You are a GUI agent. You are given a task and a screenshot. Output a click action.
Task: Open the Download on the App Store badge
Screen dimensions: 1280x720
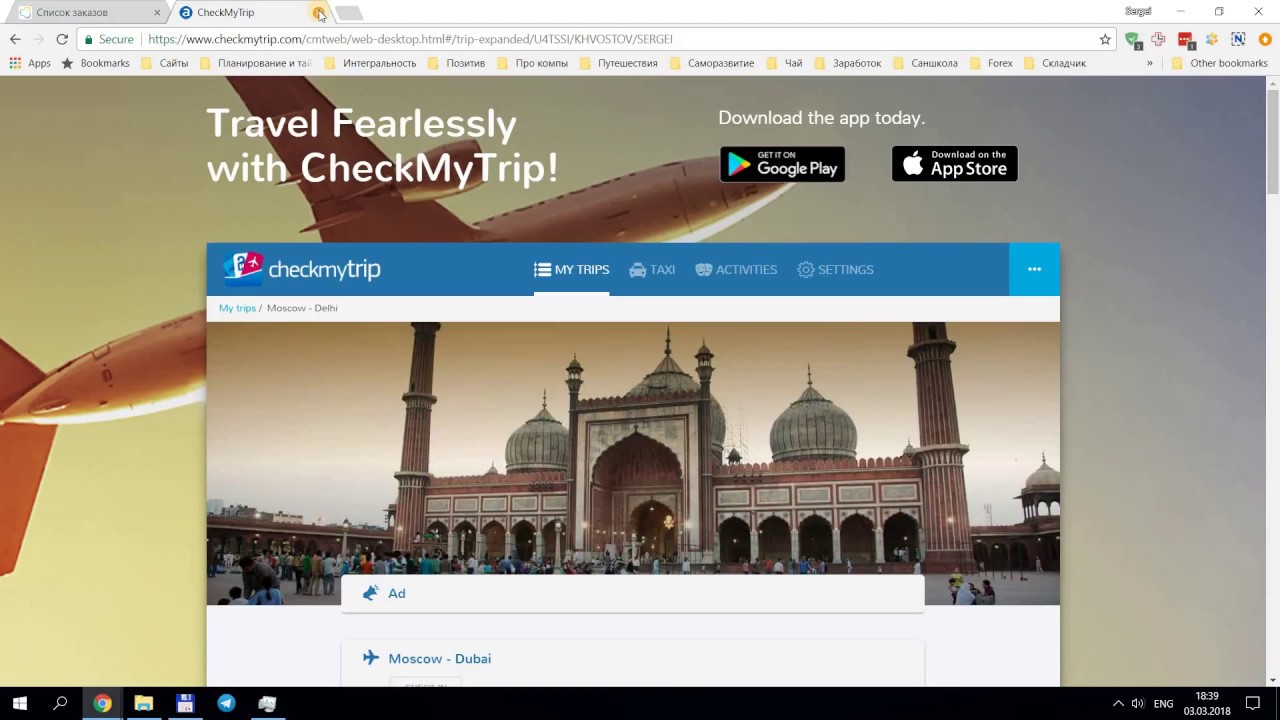(954, 164)
